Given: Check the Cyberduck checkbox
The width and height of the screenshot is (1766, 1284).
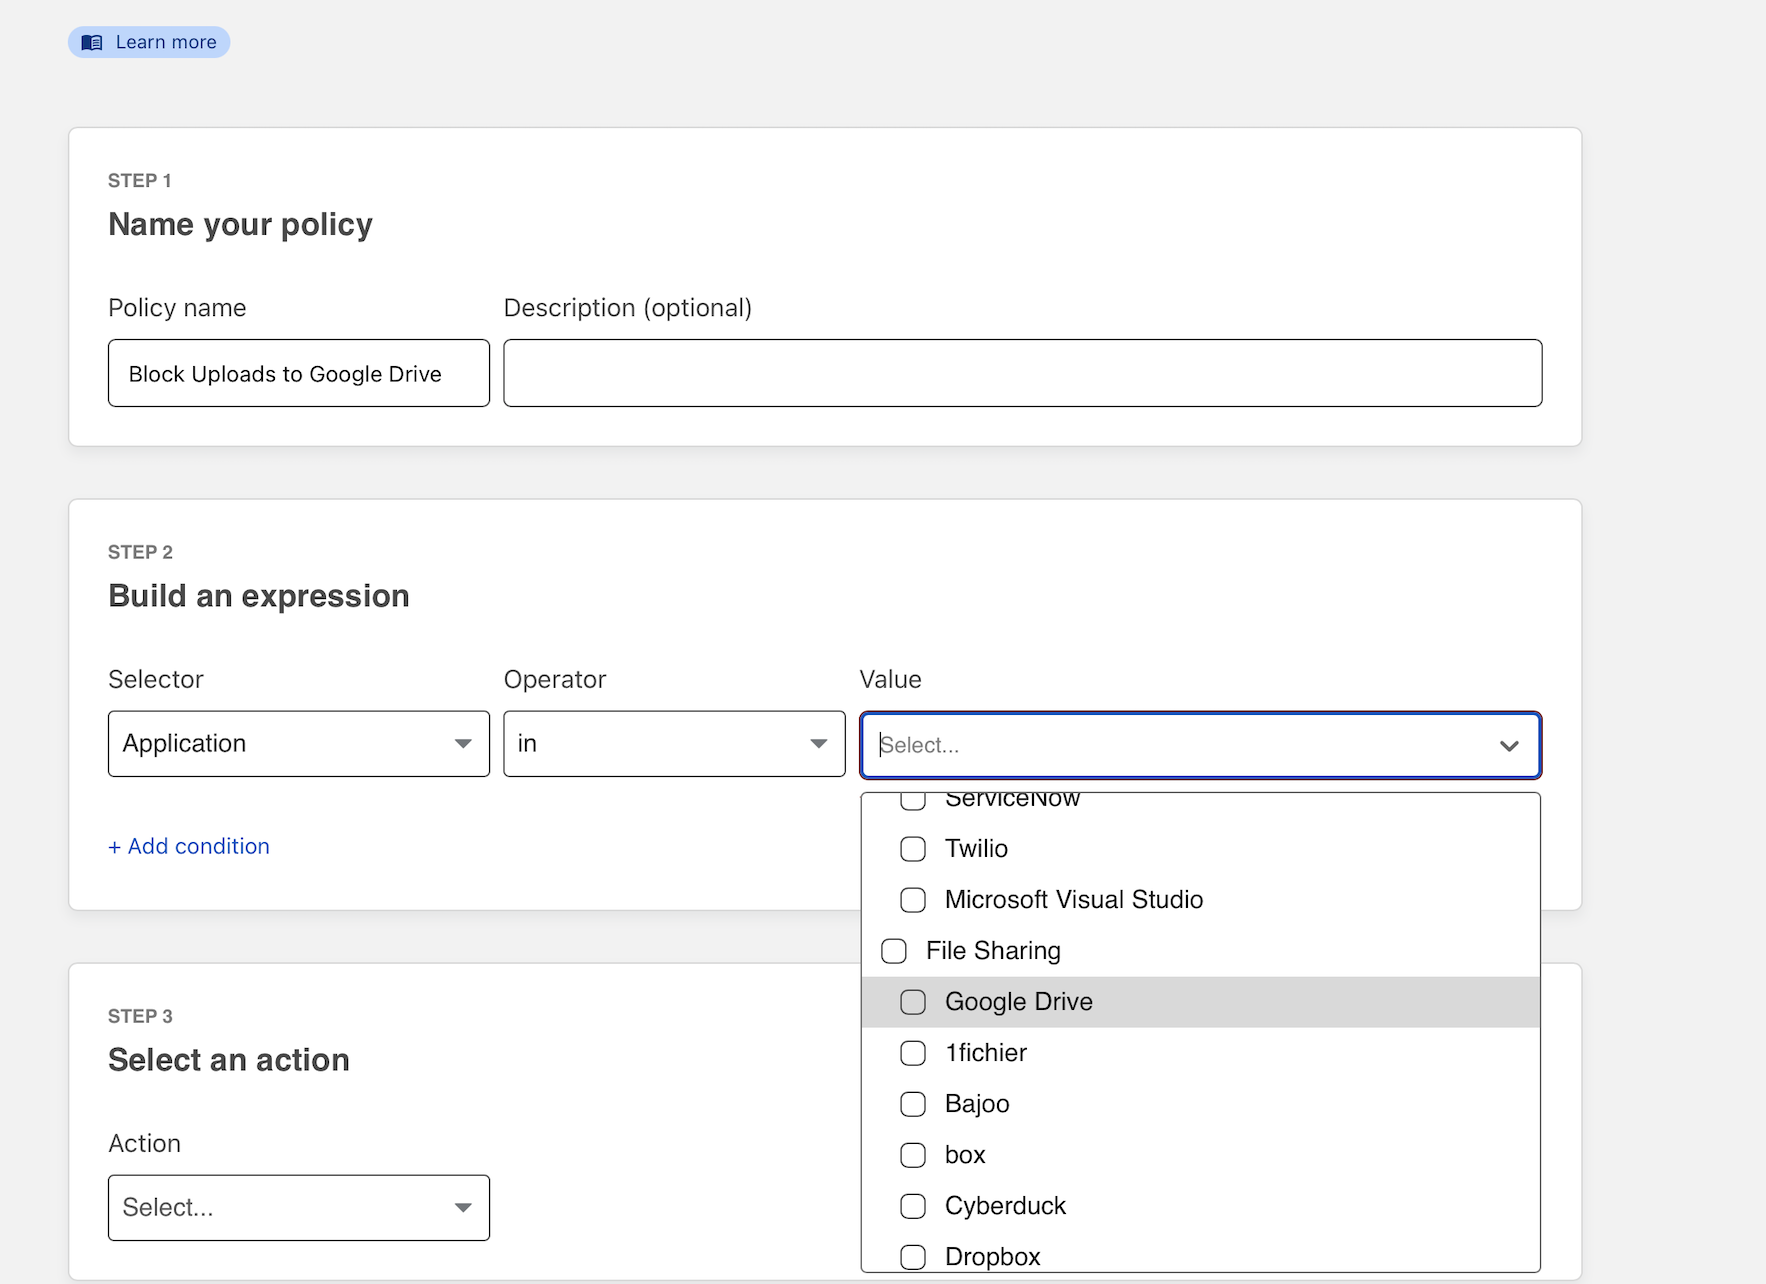Looking at the screenshot, I should click(x=912, y=1206).
